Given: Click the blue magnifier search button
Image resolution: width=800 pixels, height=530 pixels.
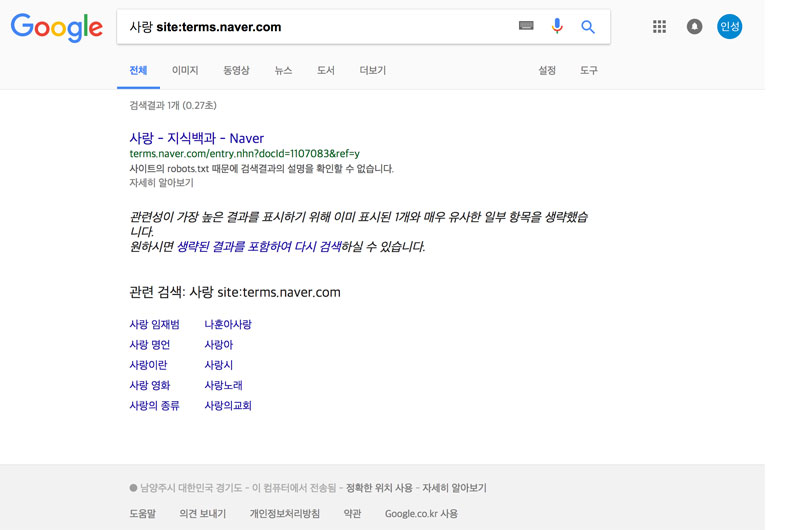Looking at the screenshot, I should [588, 27].
